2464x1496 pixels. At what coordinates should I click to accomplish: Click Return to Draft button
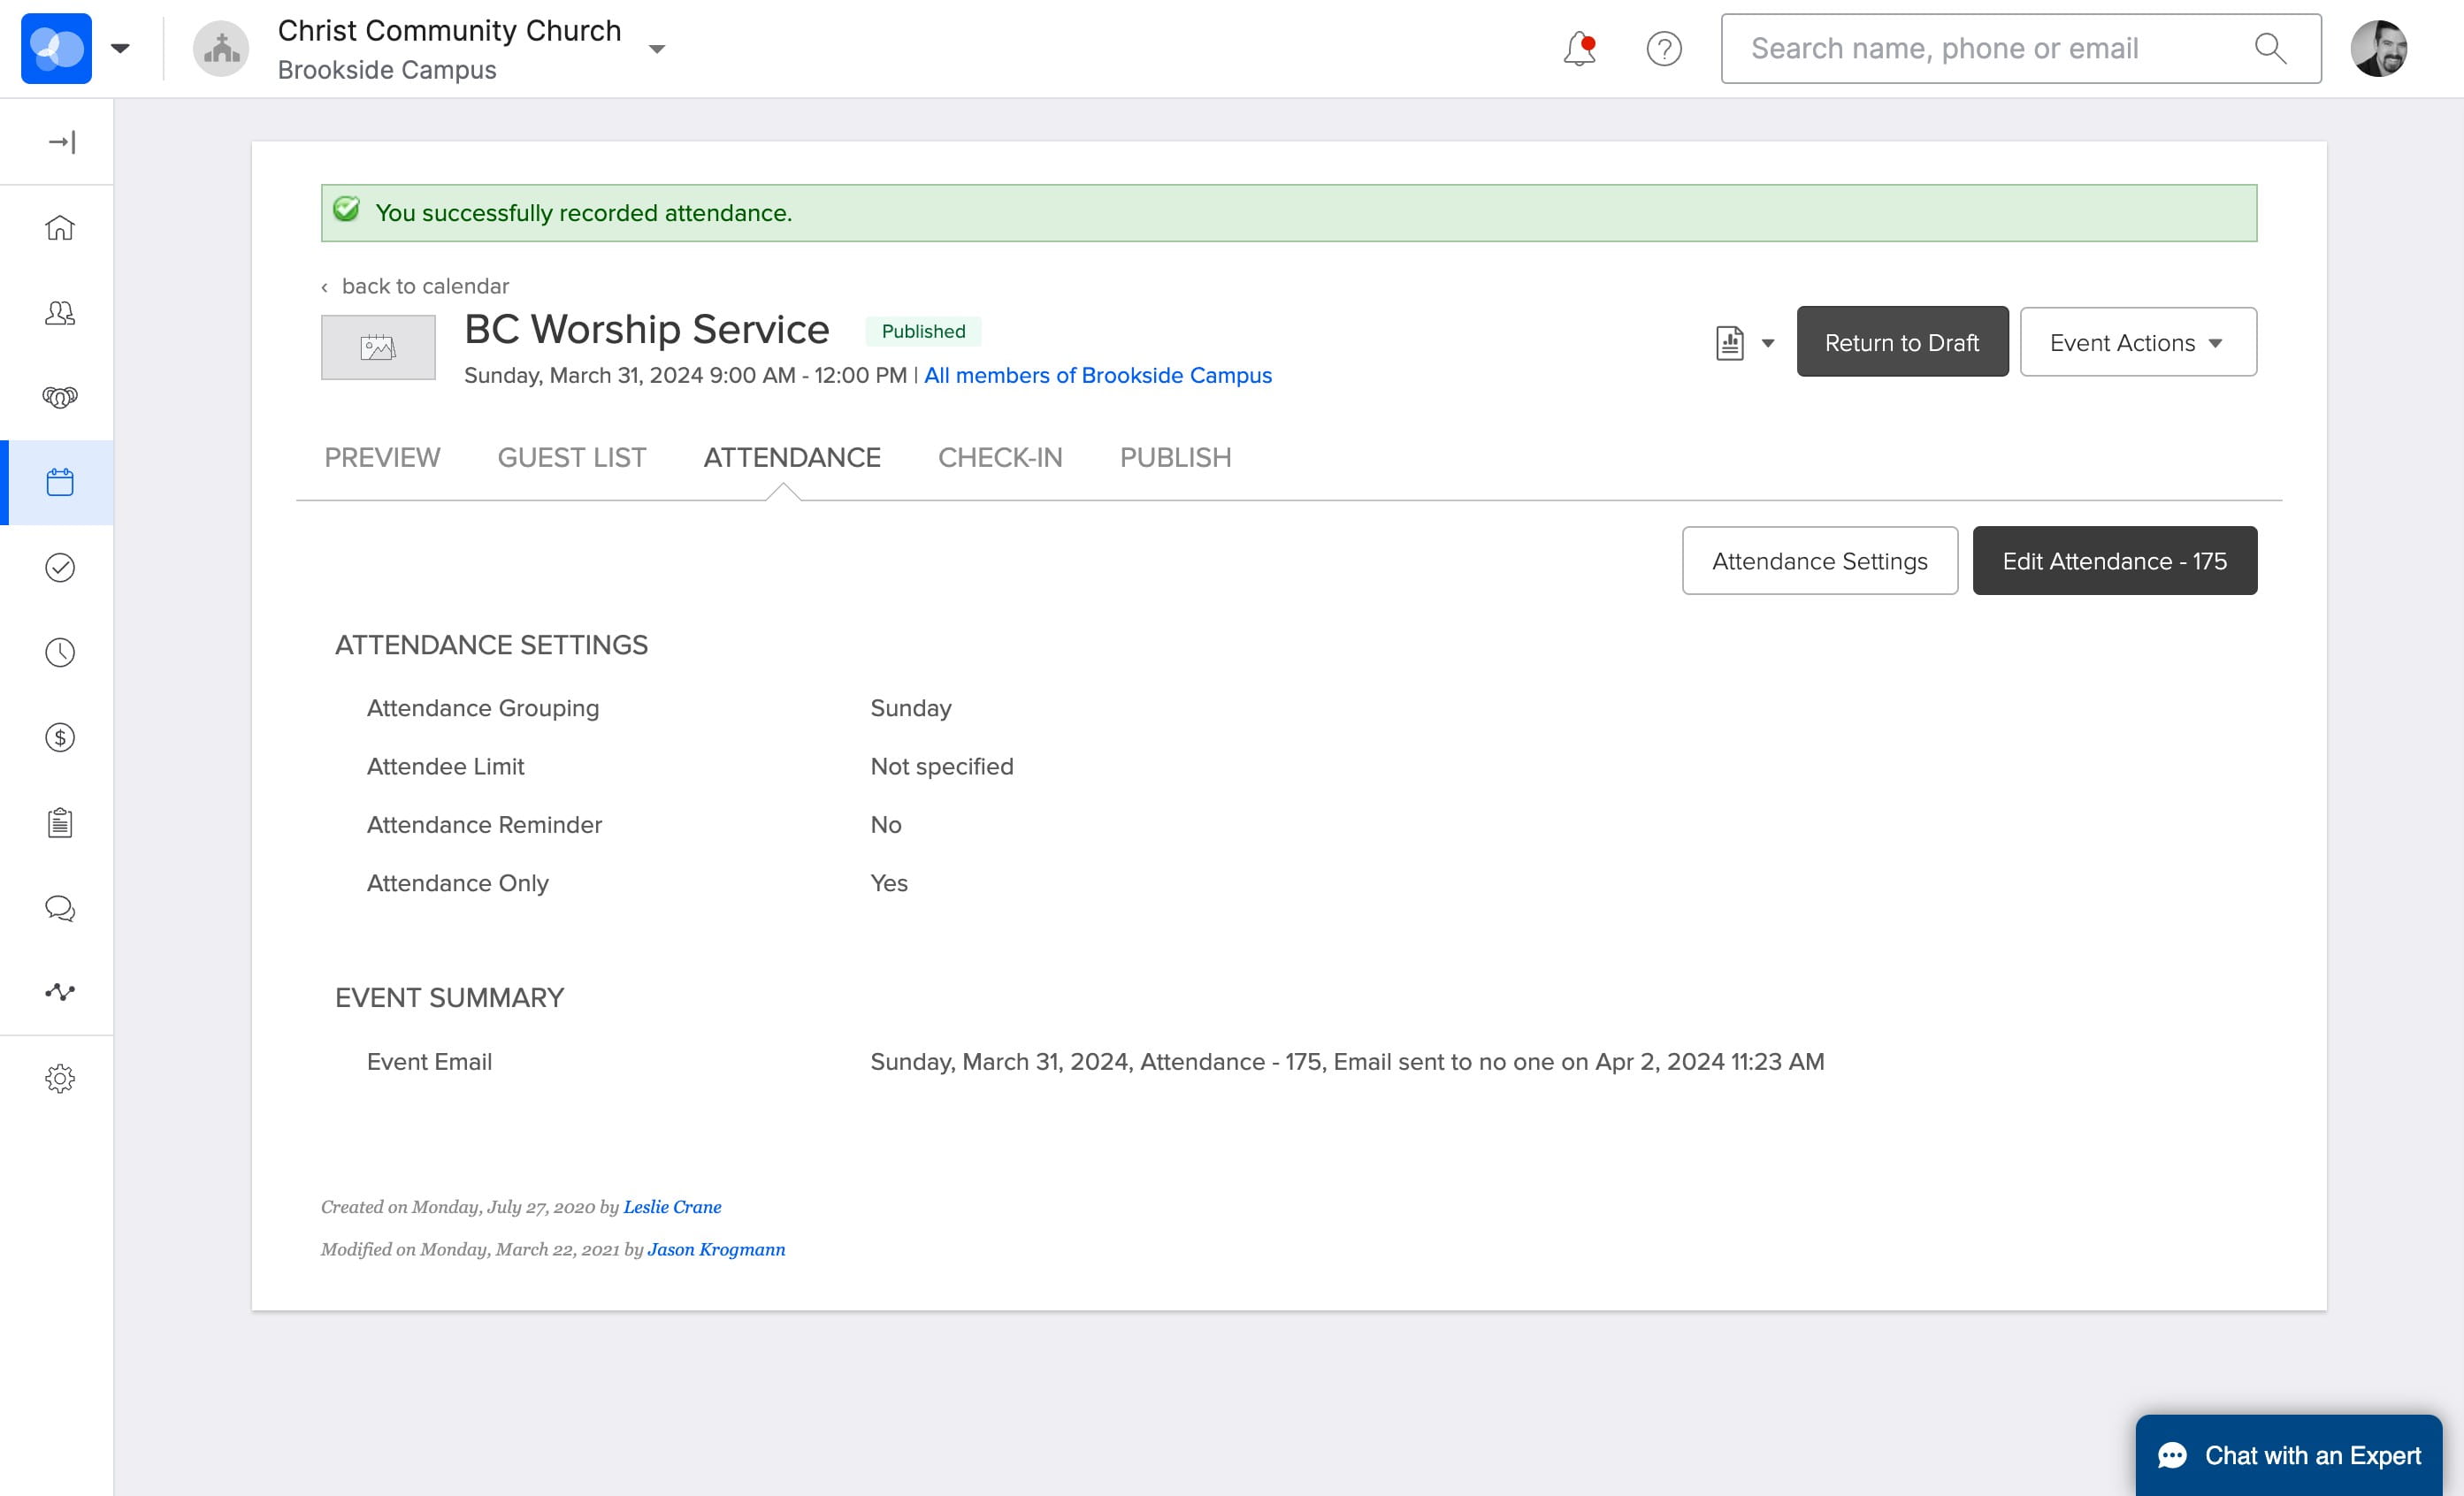pyautogui.click(x=1902, y=342)
